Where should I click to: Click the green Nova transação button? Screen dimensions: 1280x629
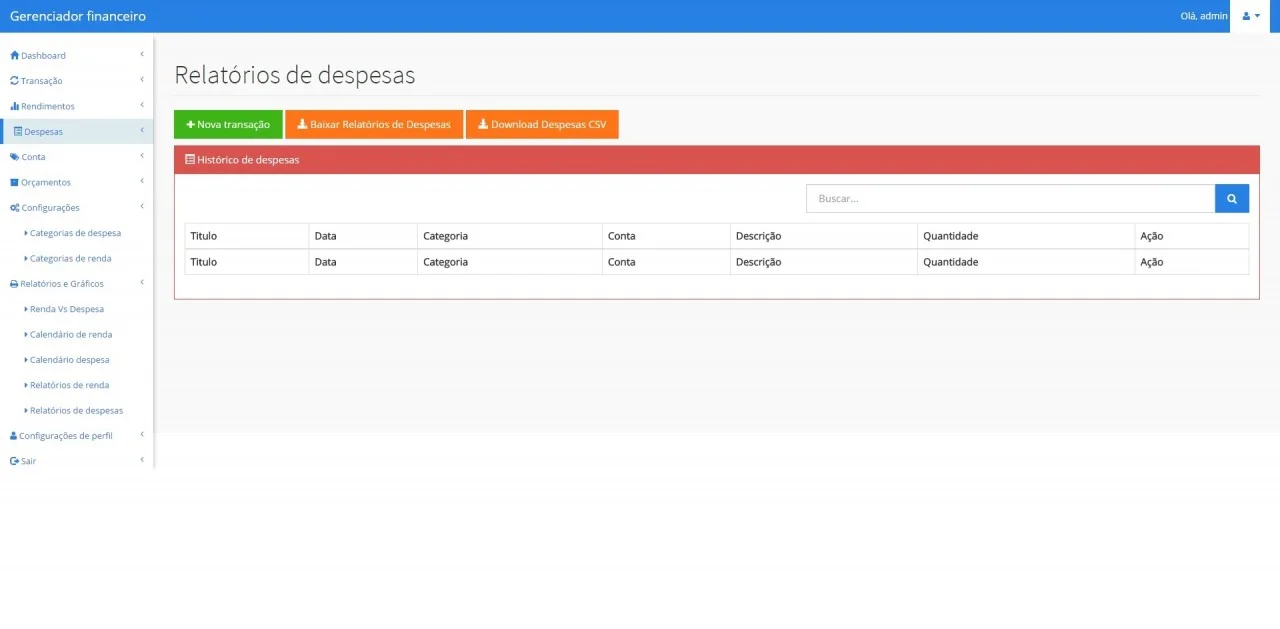[x=228, y=125]
